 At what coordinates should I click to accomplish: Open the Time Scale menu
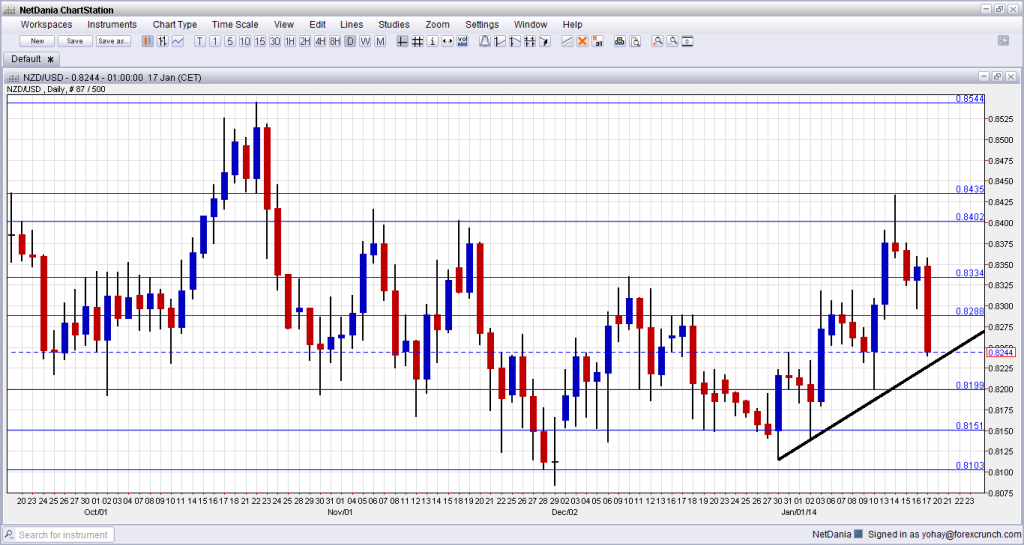pos(235,24)
